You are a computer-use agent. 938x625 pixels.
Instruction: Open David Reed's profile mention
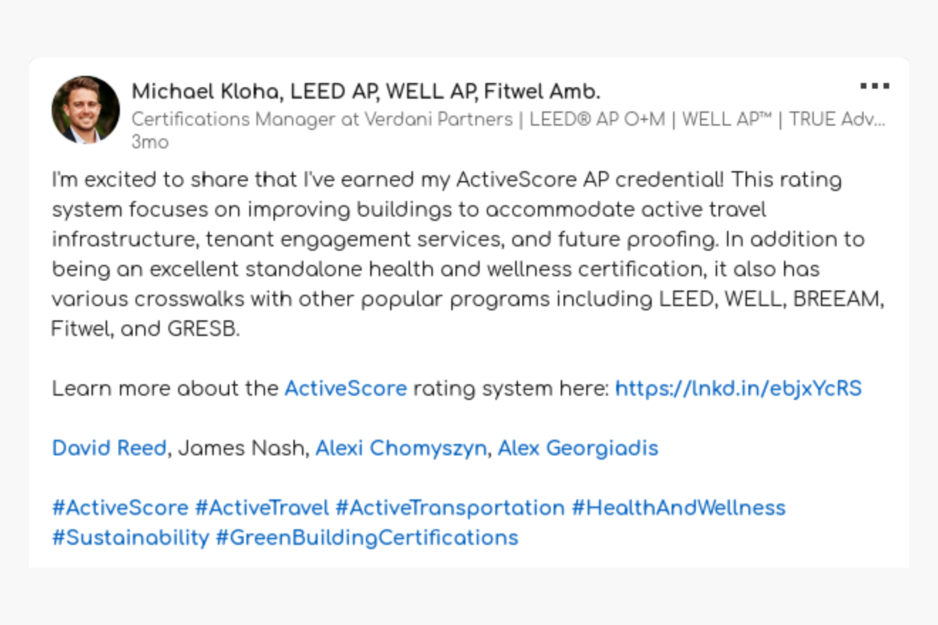[x=109, y=448]
